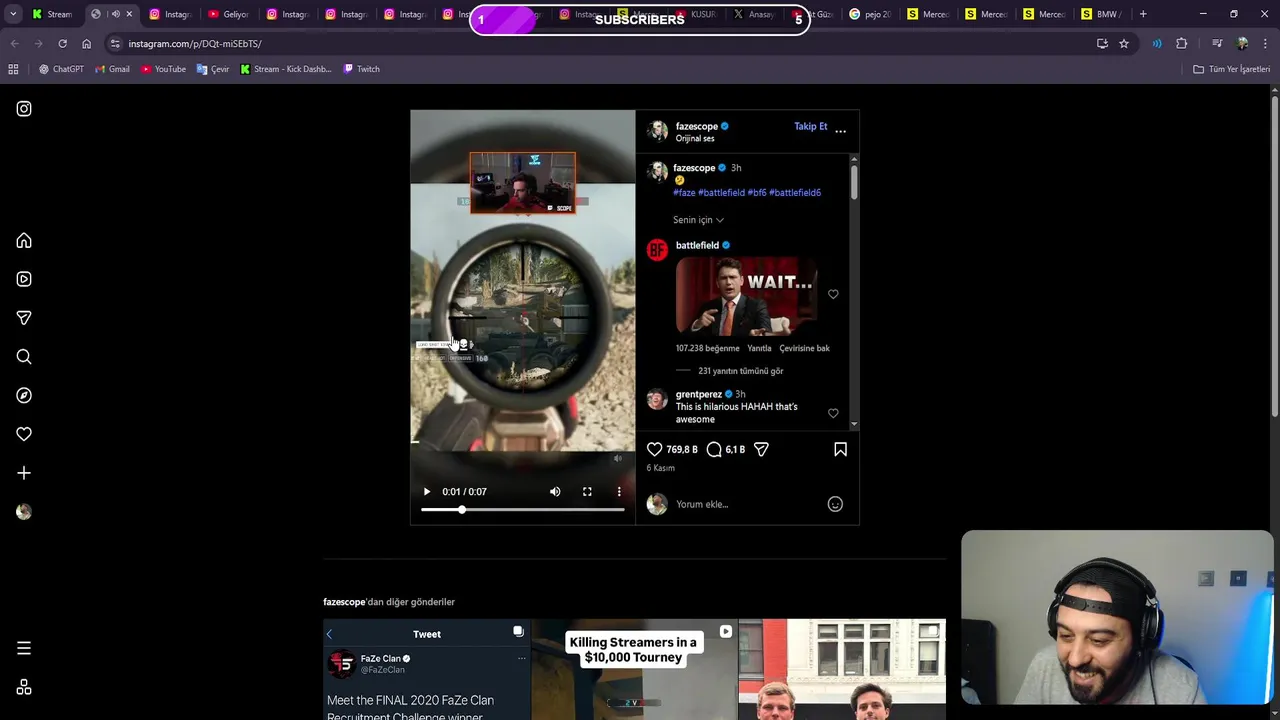Open Reels from the Instagram sidebar
This screenshot has width=1280, height=720.
(24, 279)
